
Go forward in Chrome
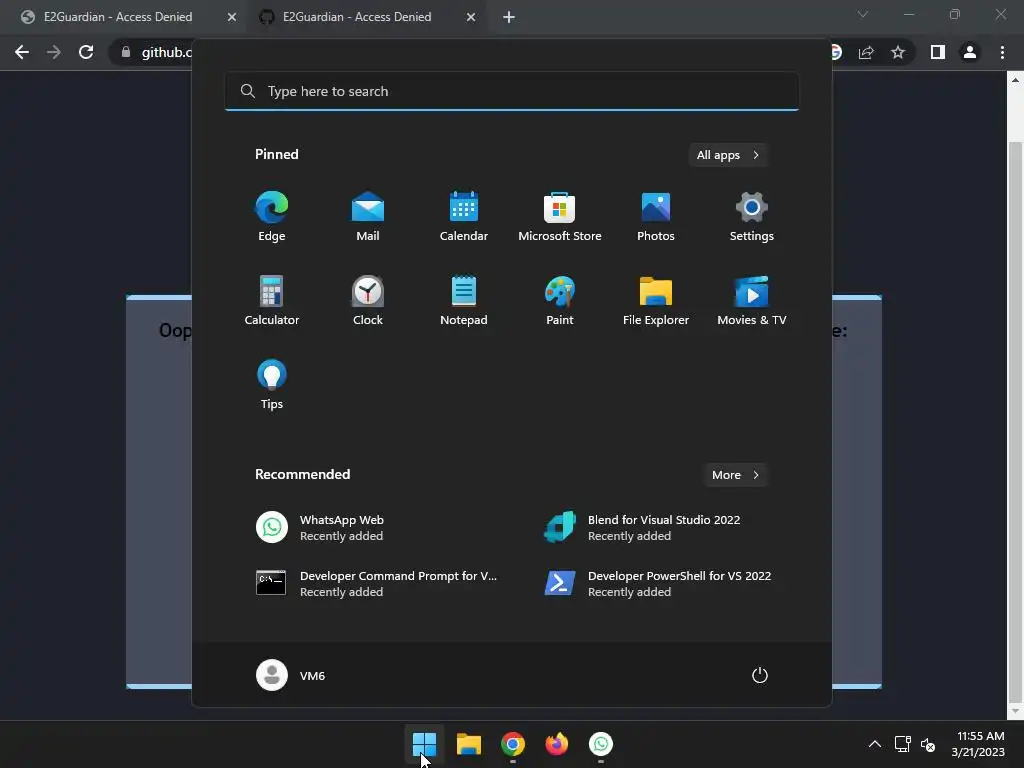[54, 52]
